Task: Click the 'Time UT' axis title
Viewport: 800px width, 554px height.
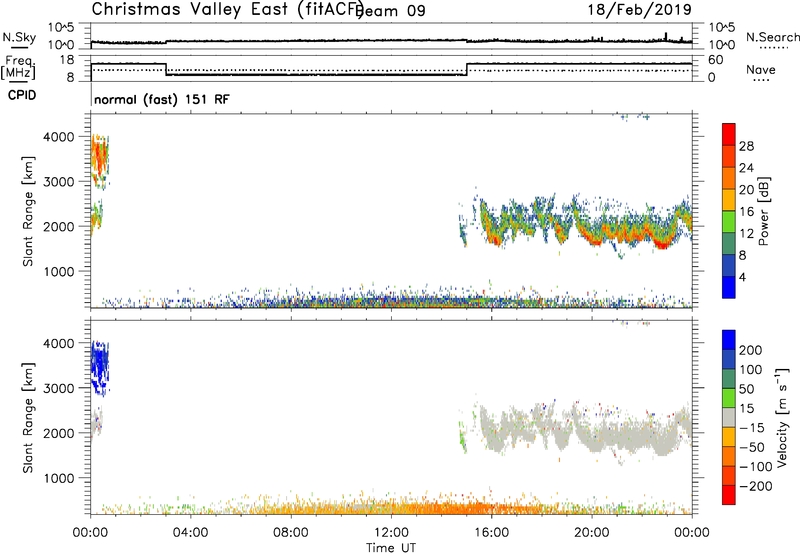Action: pyautogui.click(x=391, y=548)
